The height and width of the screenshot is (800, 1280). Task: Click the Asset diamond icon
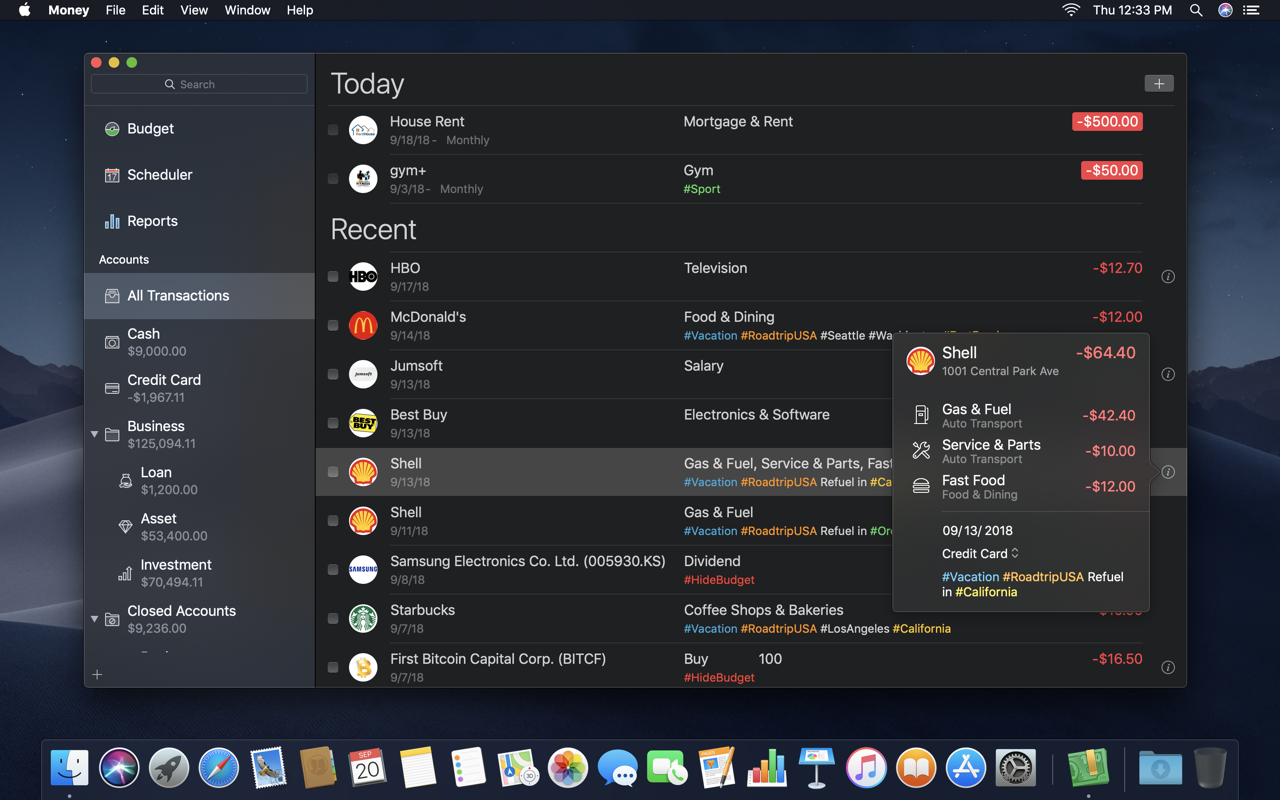tap(125, 527)
